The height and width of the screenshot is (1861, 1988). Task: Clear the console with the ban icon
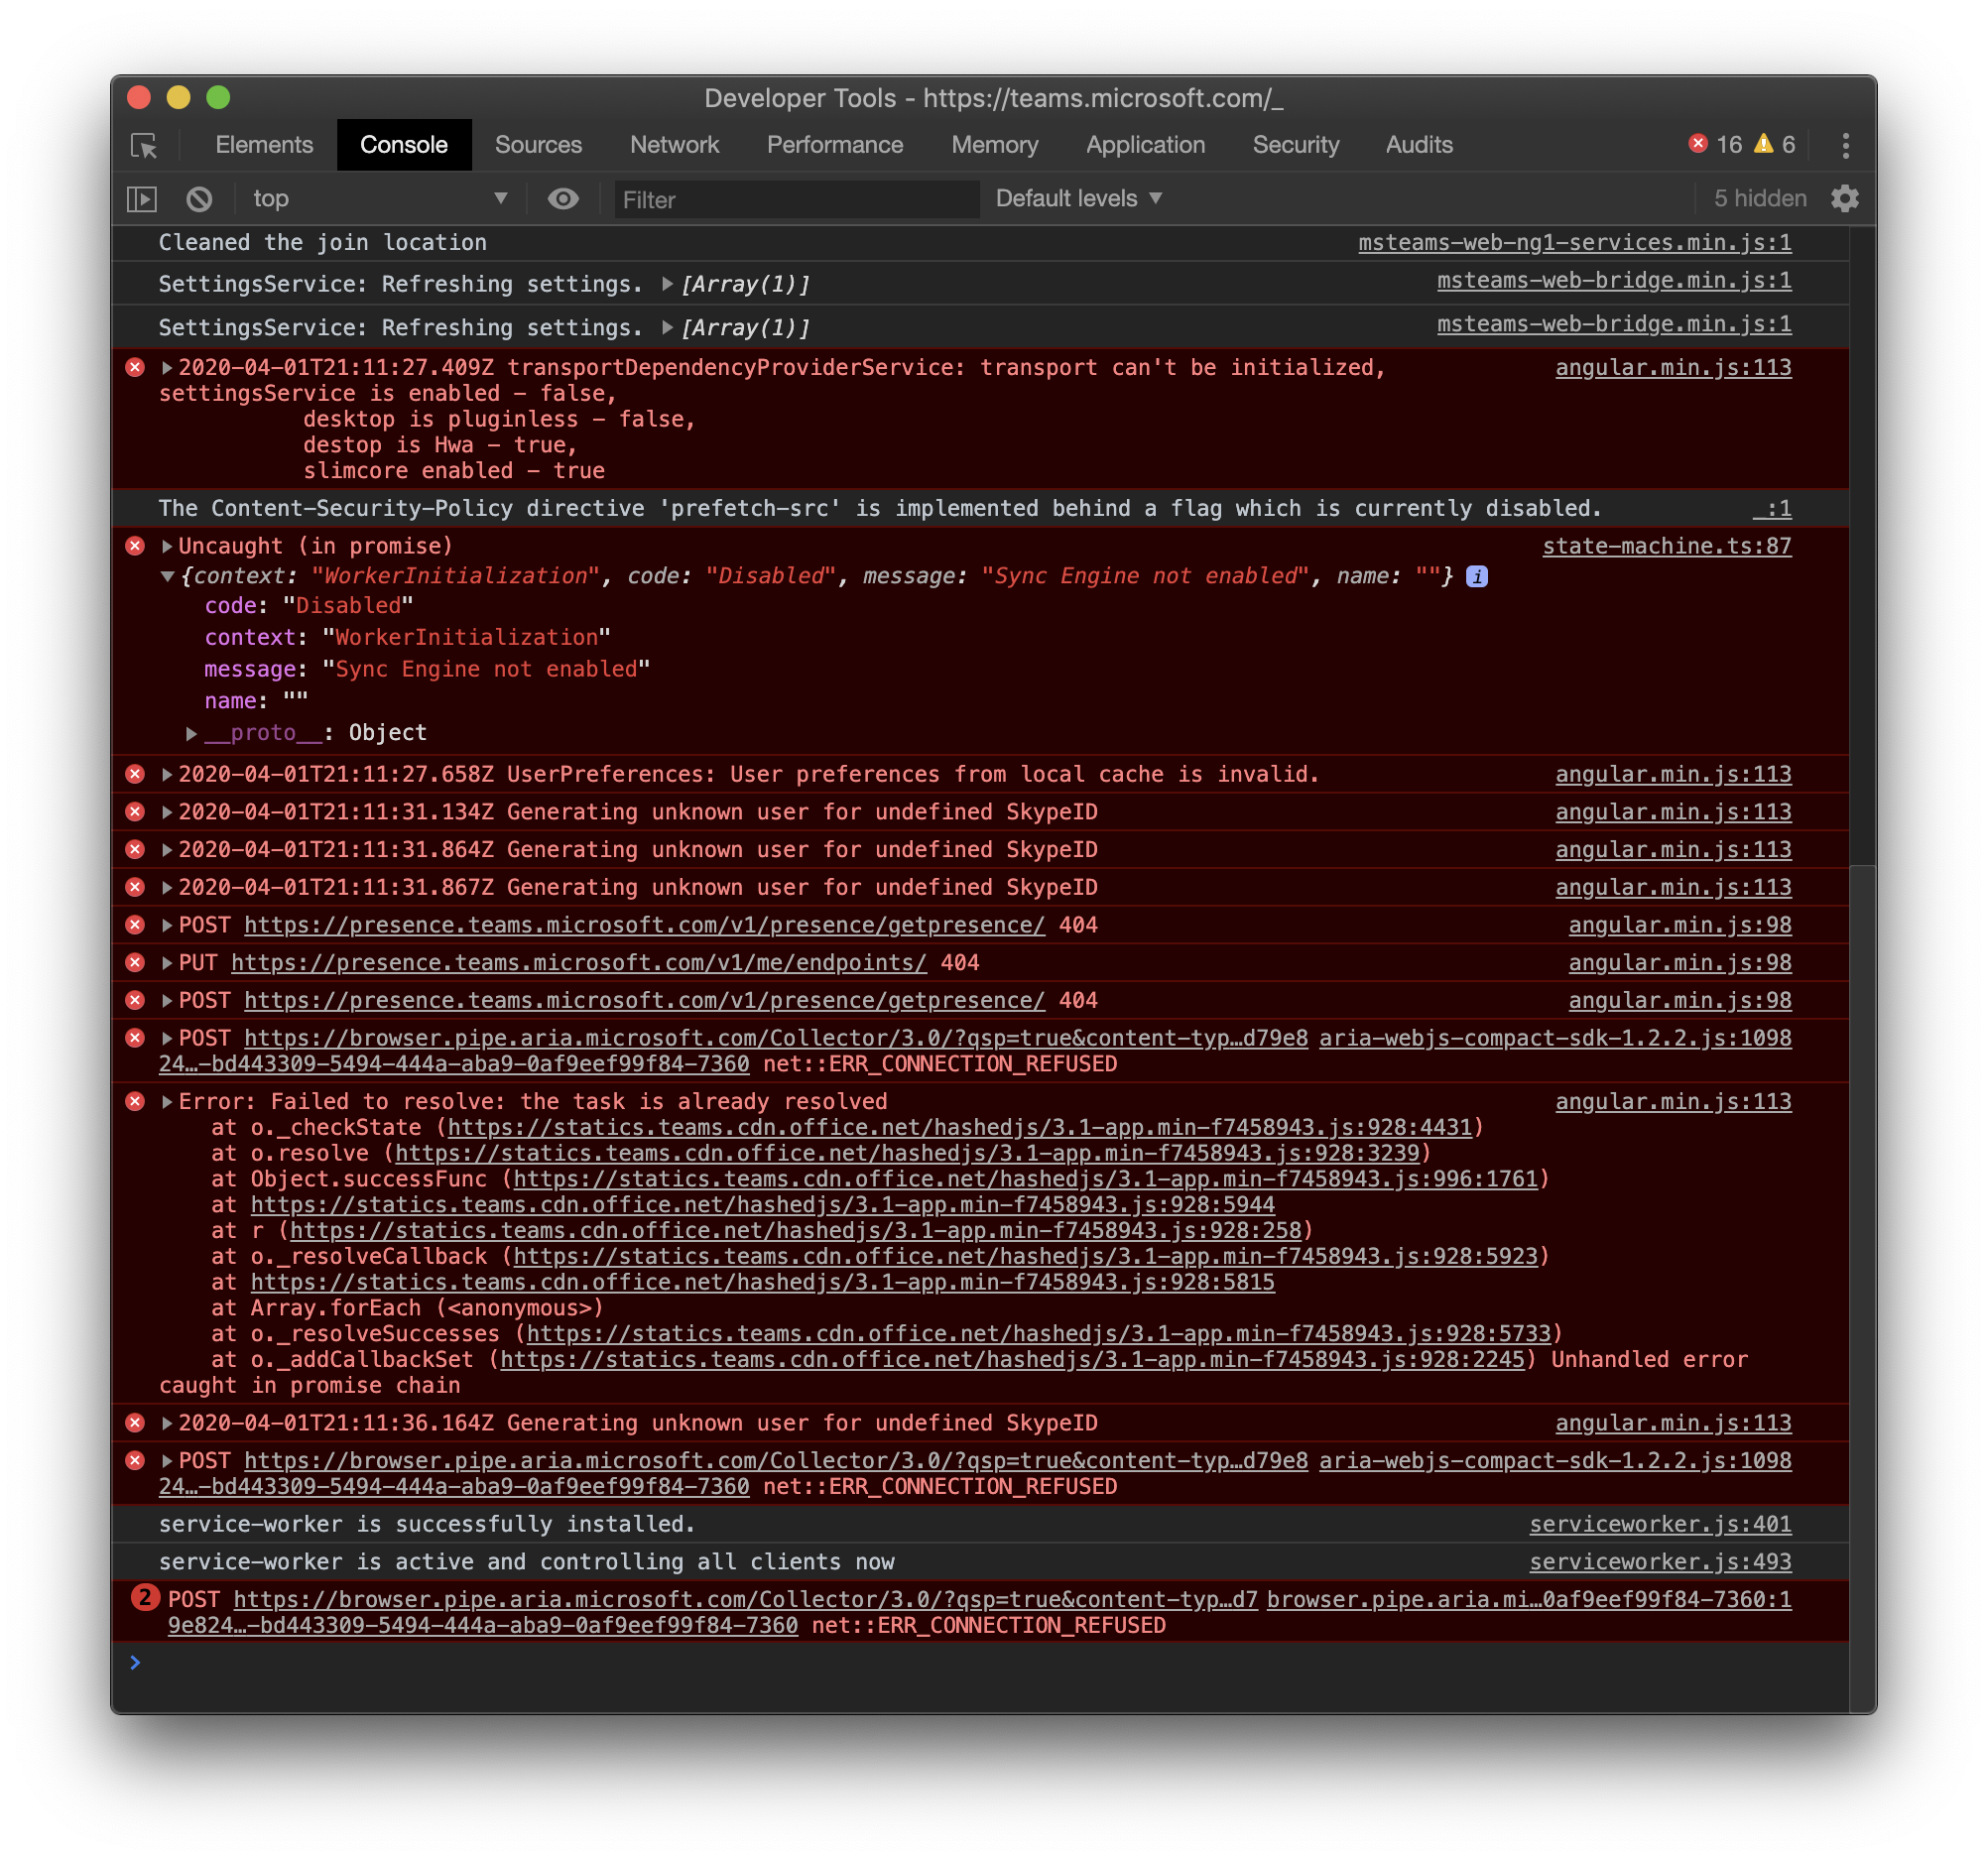click(x=199, y=199)
